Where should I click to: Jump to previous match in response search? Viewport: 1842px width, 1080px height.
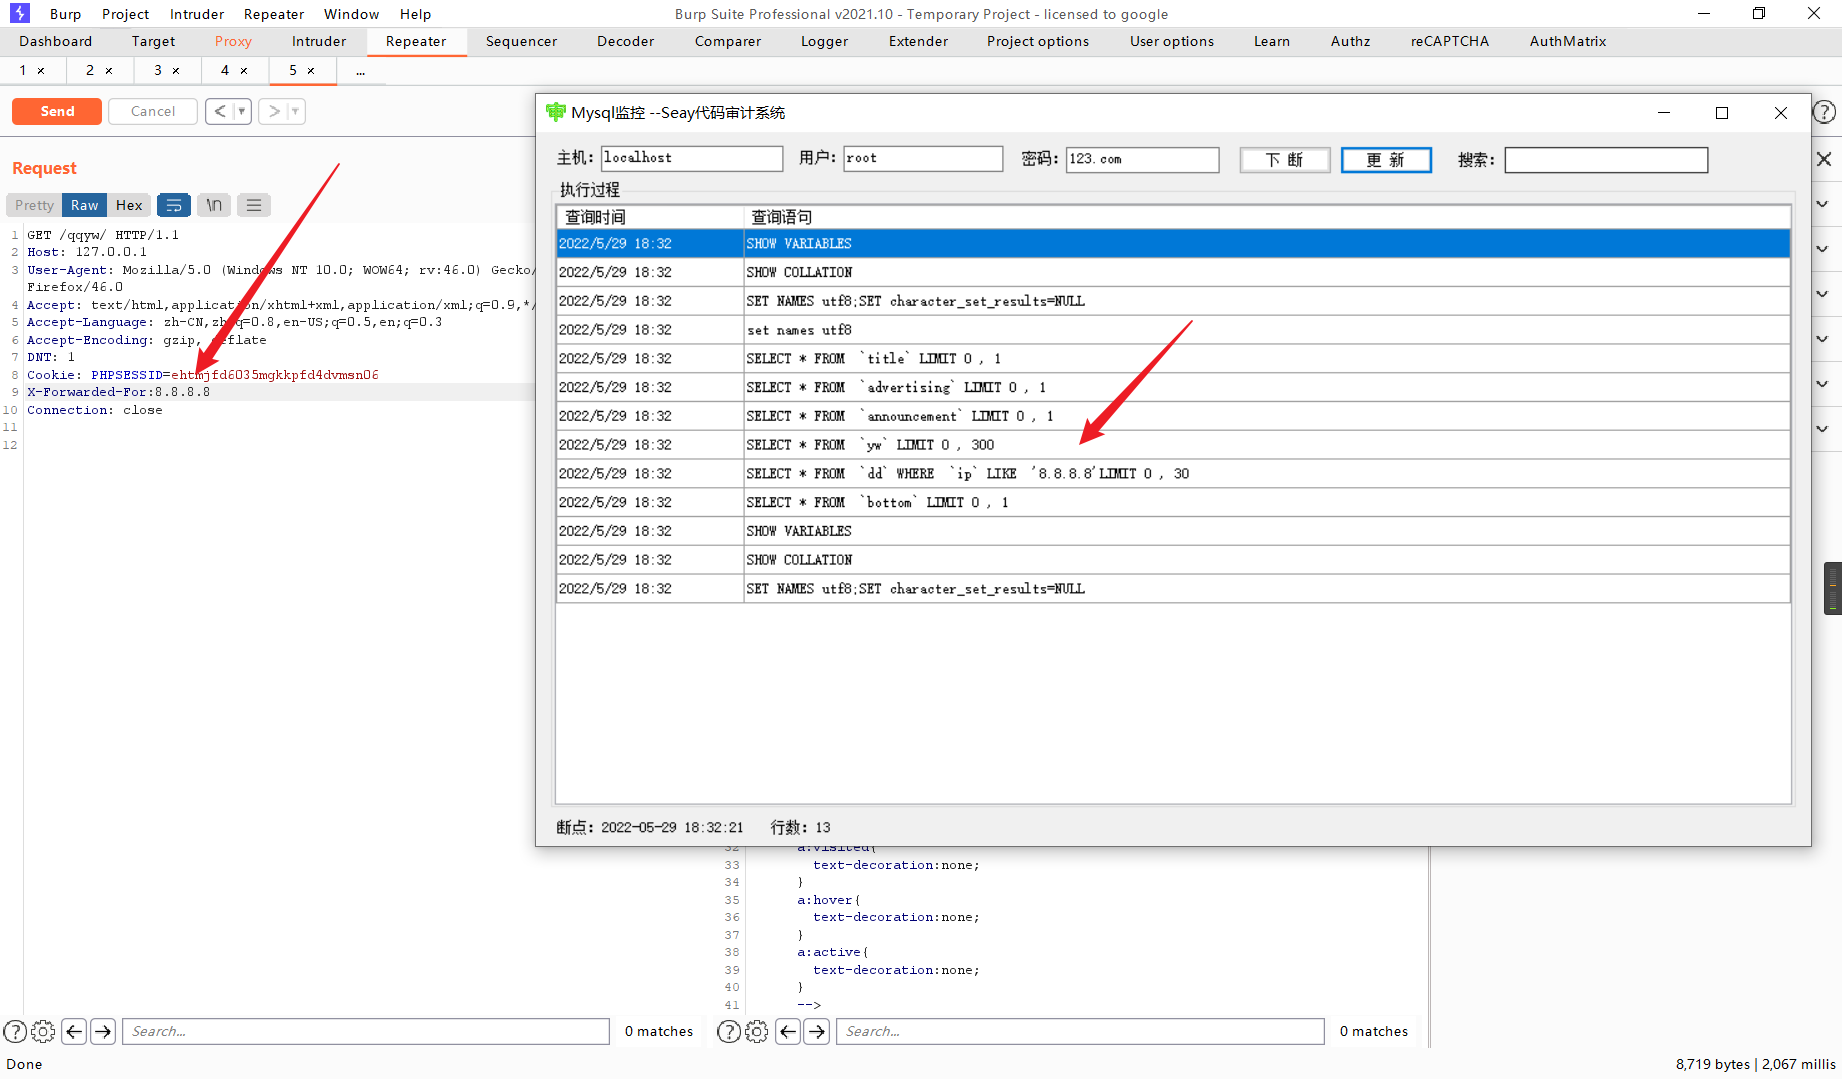click(788, 1031)
